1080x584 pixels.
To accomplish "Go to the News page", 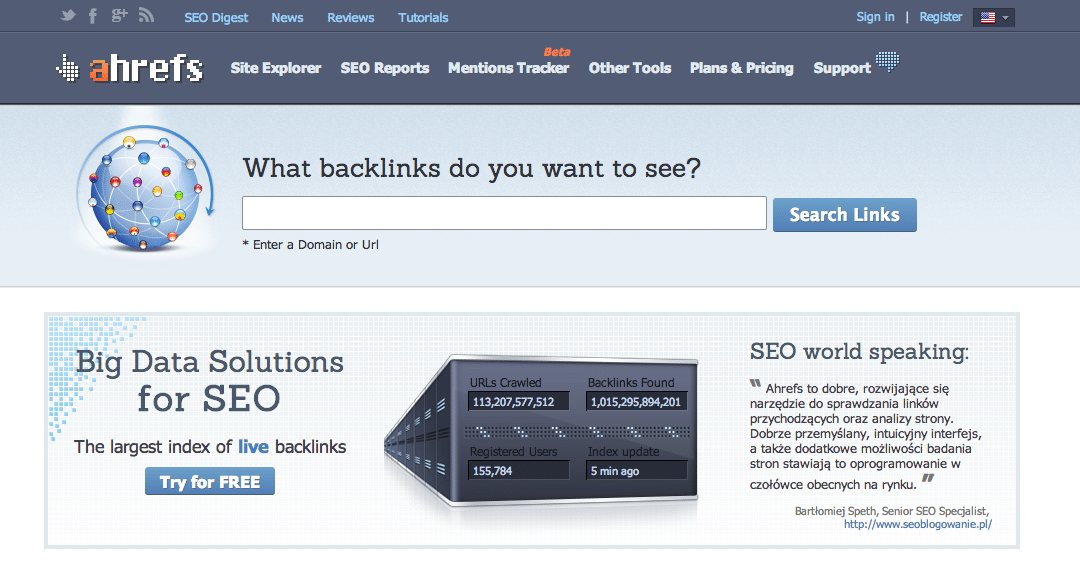I will pyautogui.click(x=287, y=17).
